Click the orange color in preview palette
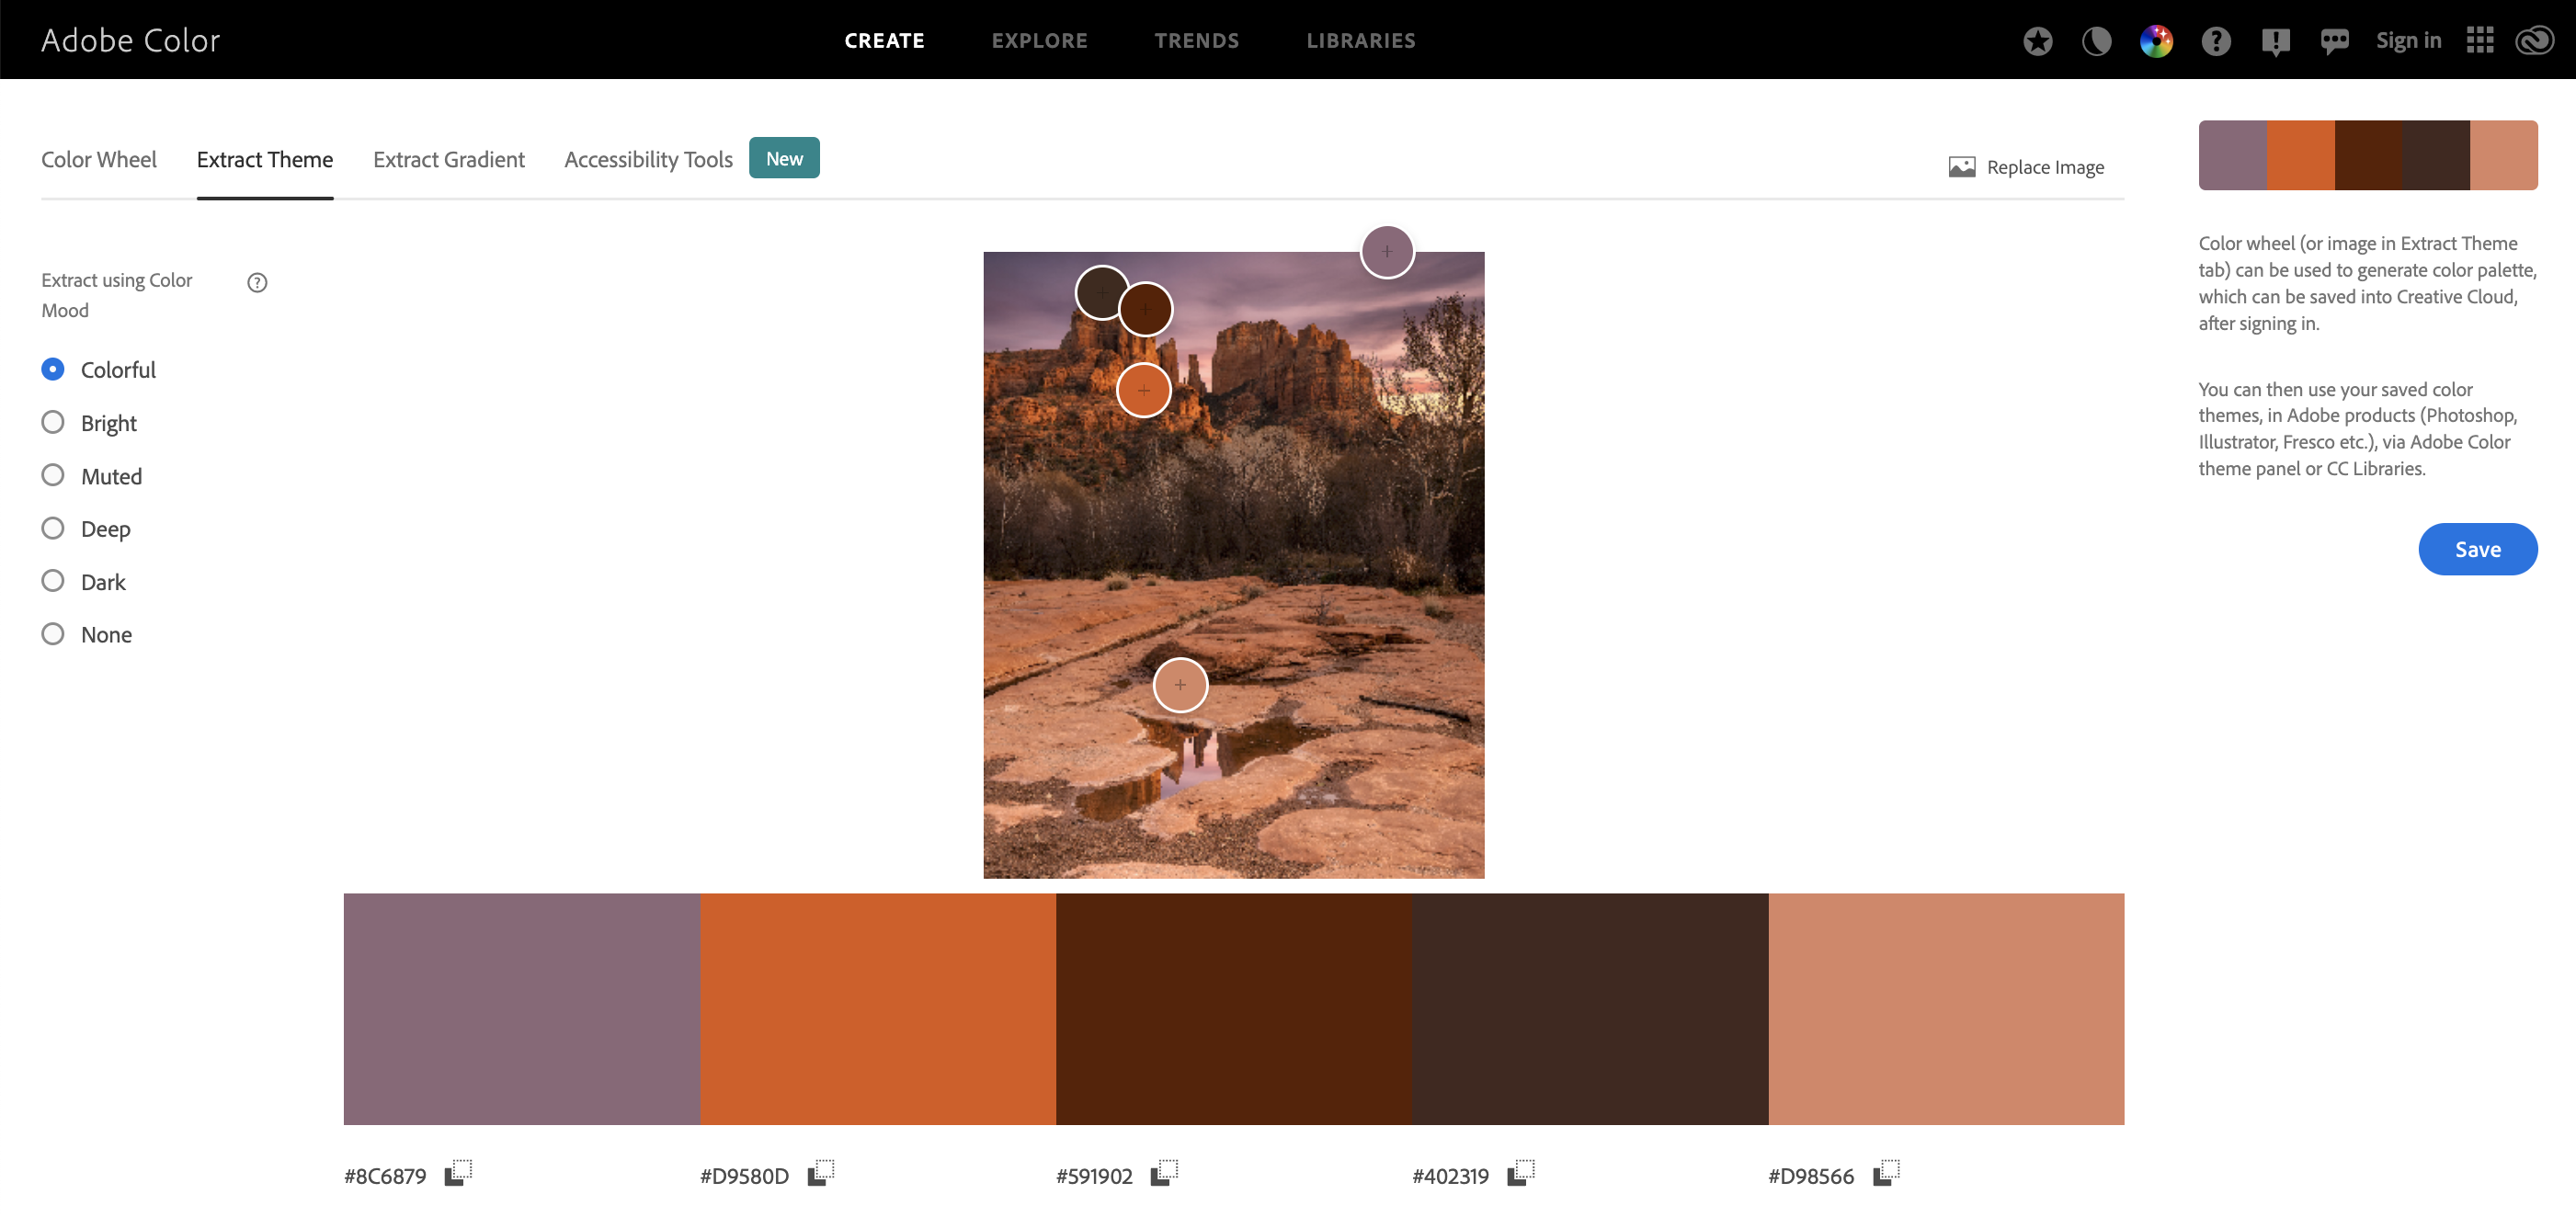Screen dimensions: 2576x1217 pos(2300,155)
